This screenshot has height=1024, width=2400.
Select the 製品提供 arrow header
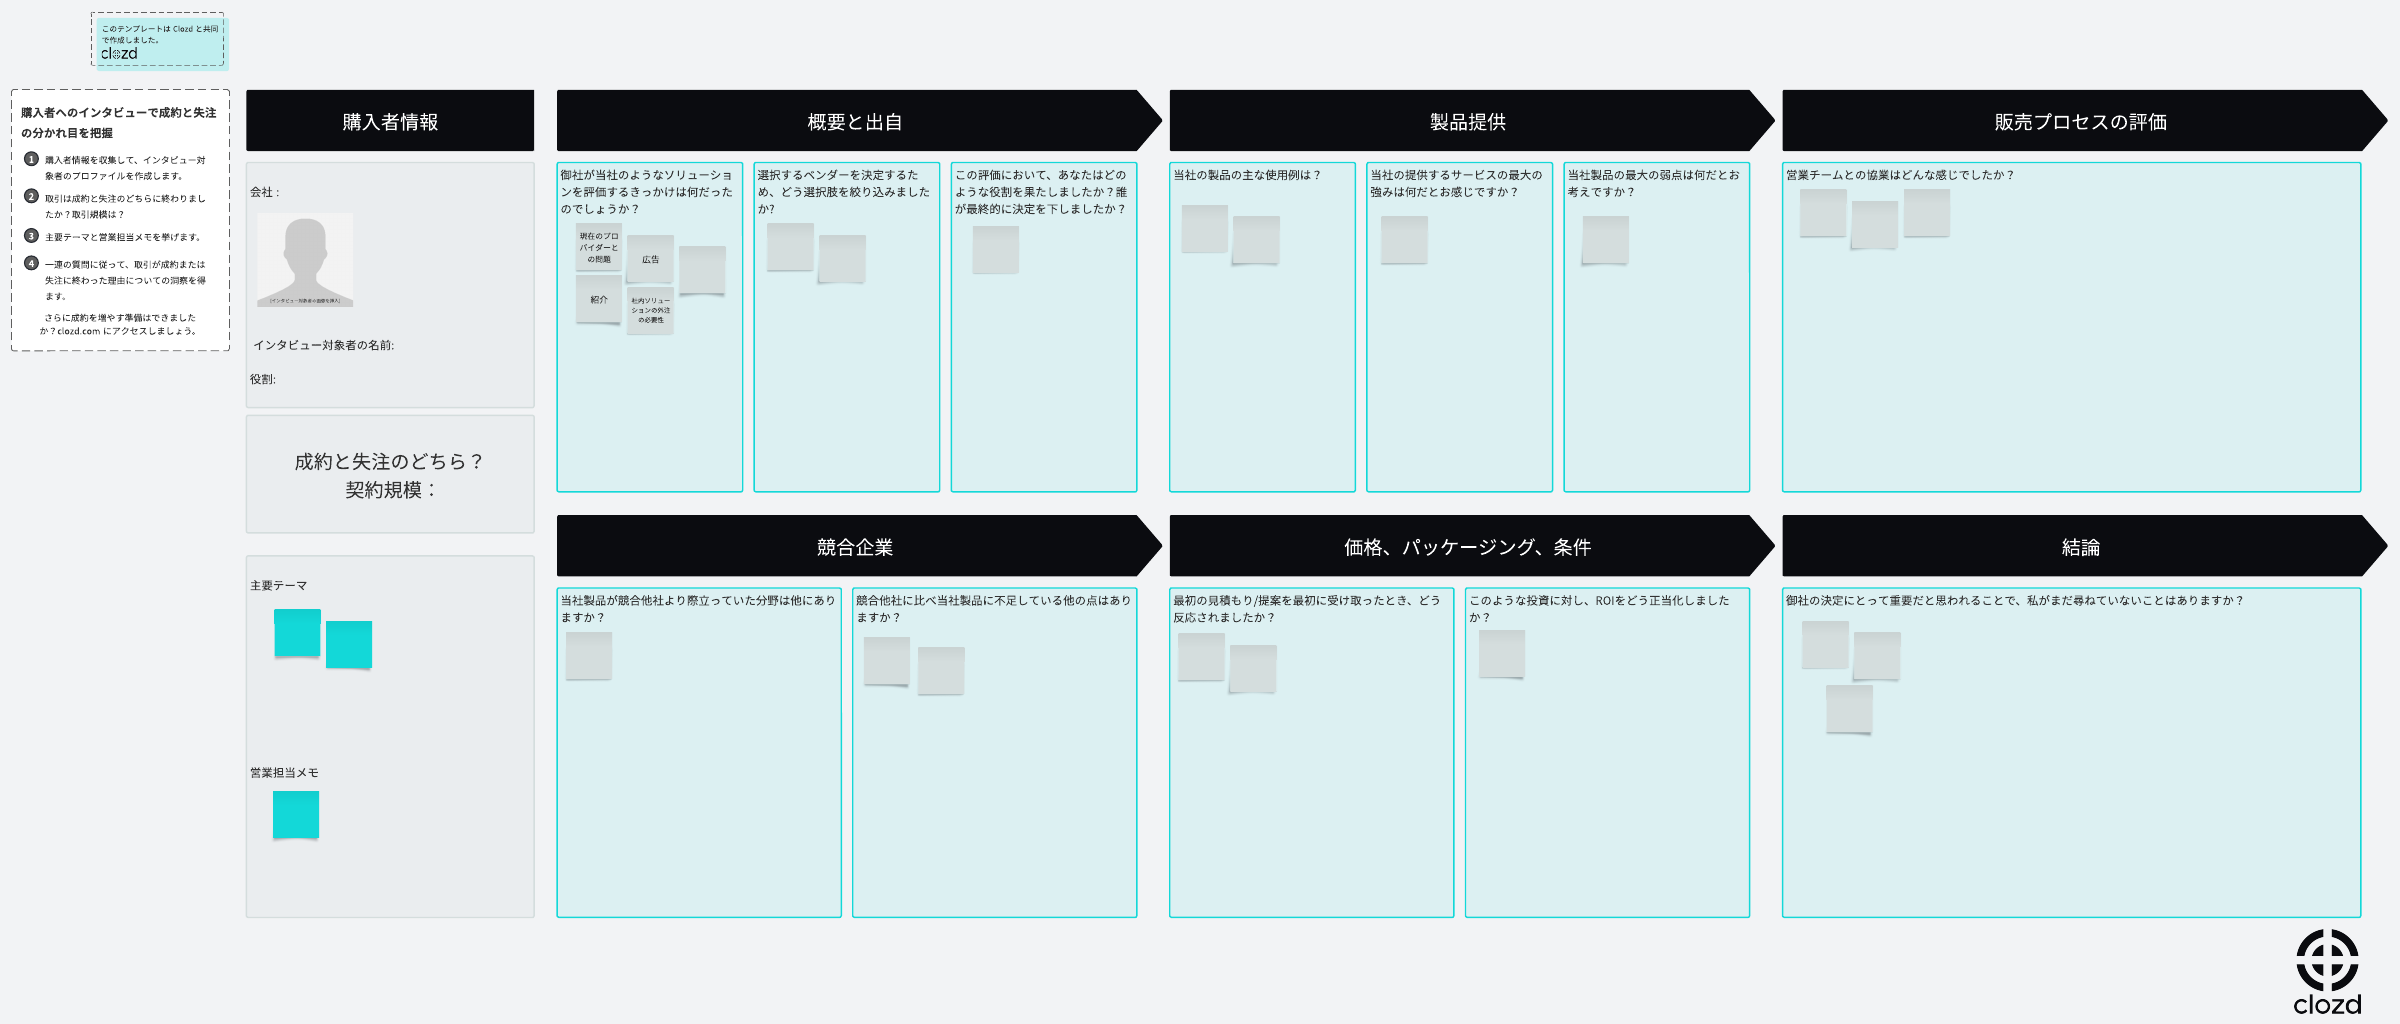point(1467,121)
